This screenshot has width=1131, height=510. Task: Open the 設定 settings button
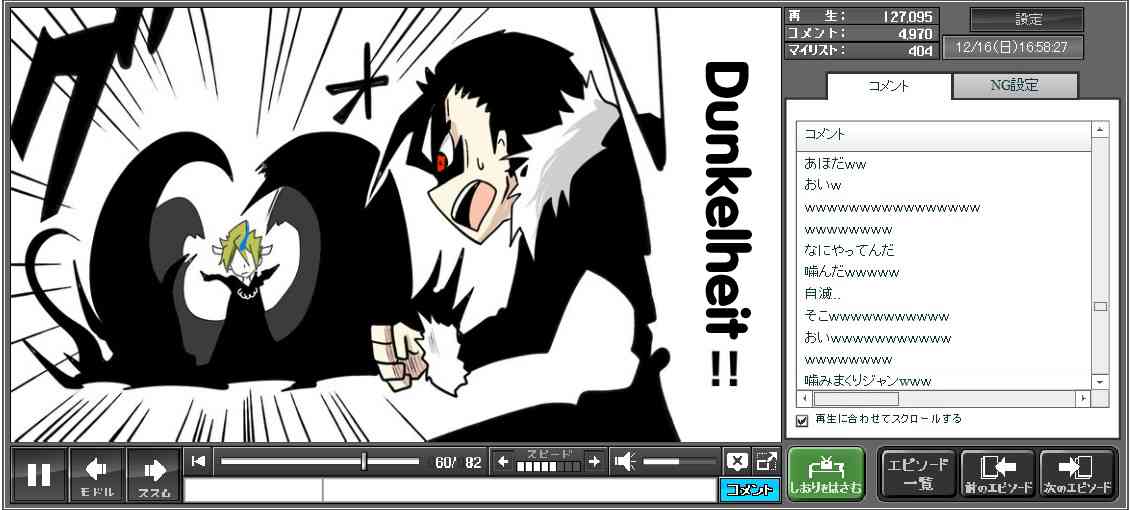point(1027,20)
